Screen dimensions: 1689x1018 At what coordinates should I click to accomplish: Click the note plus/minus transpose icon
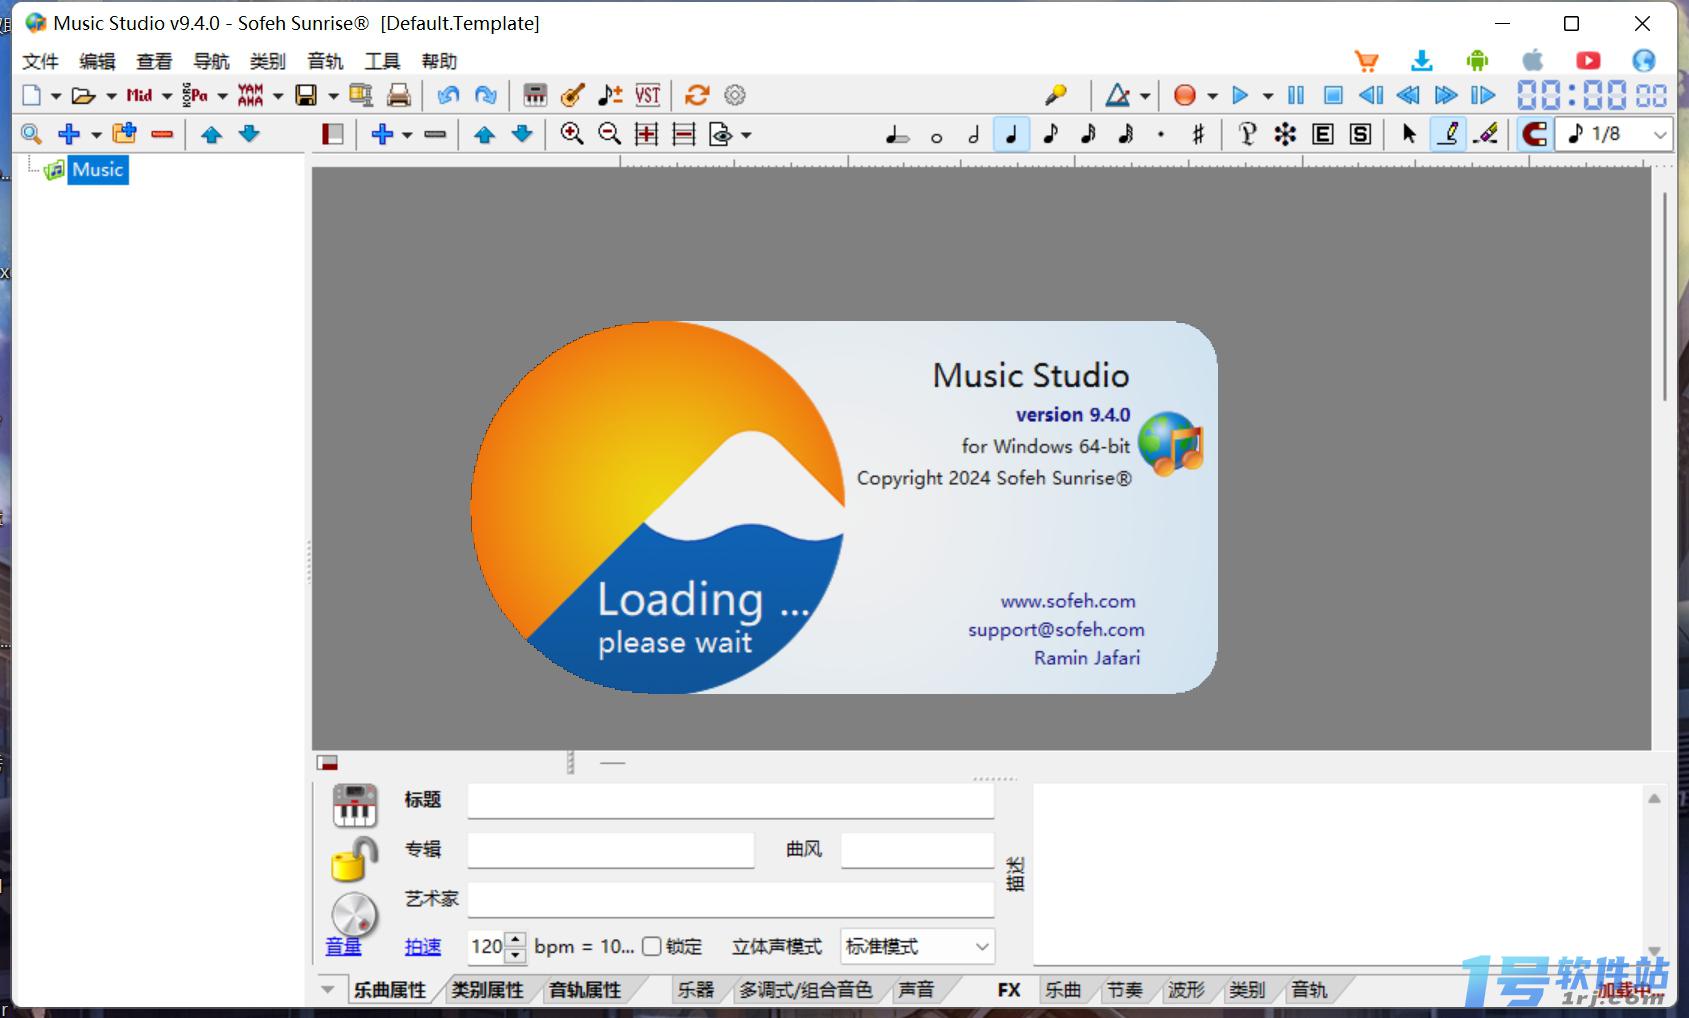click(x=610, y=95)
